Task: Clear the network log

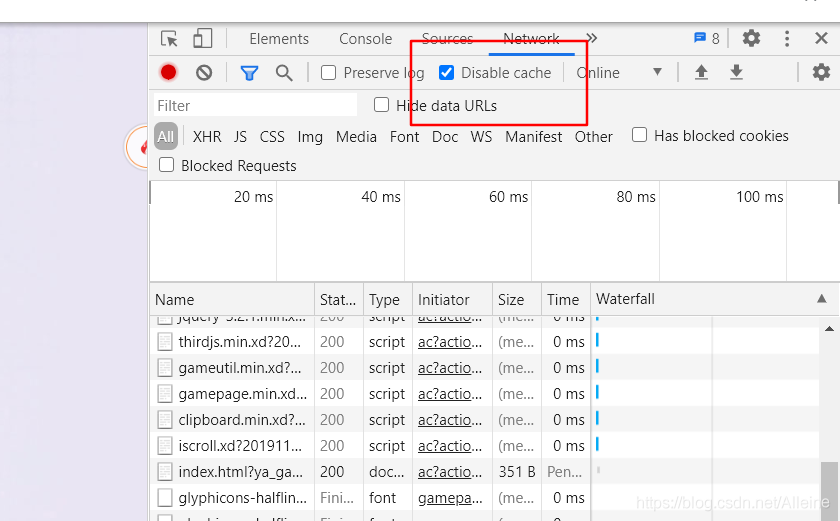Action: 204,72
